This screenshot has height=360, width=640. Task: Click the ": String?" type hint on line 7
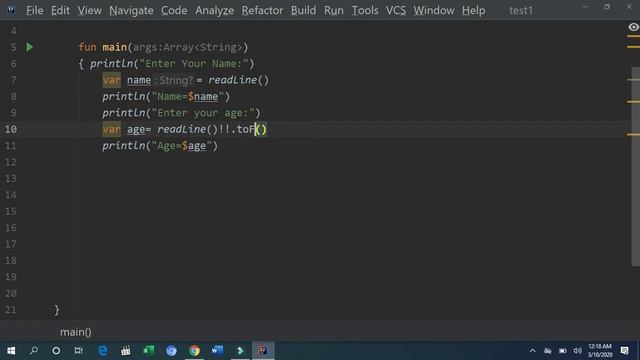pyautogui.click(x=173, y=80)
